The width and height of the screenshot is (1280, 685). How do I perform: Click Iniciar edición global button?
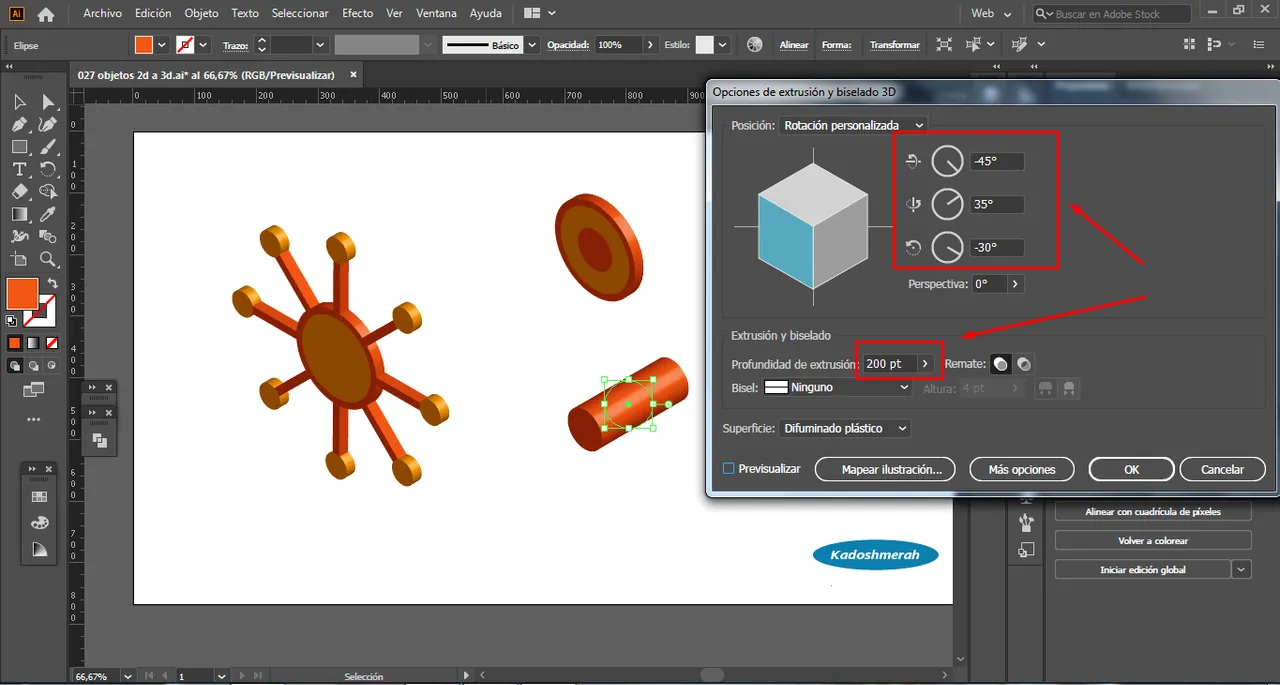1142,569
